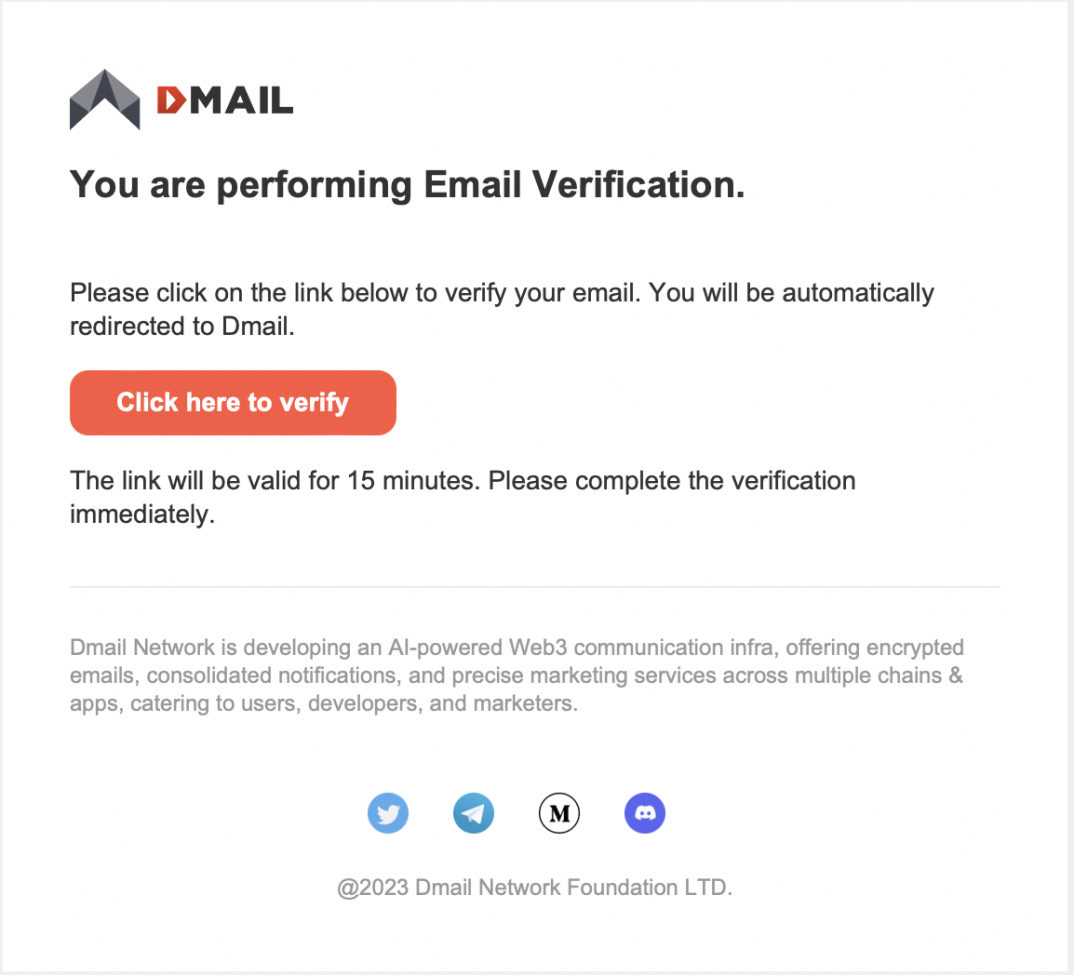Click the word 'immediately.'
Viewport: 1074px width, 975px height.
click(x=143, y=515)
